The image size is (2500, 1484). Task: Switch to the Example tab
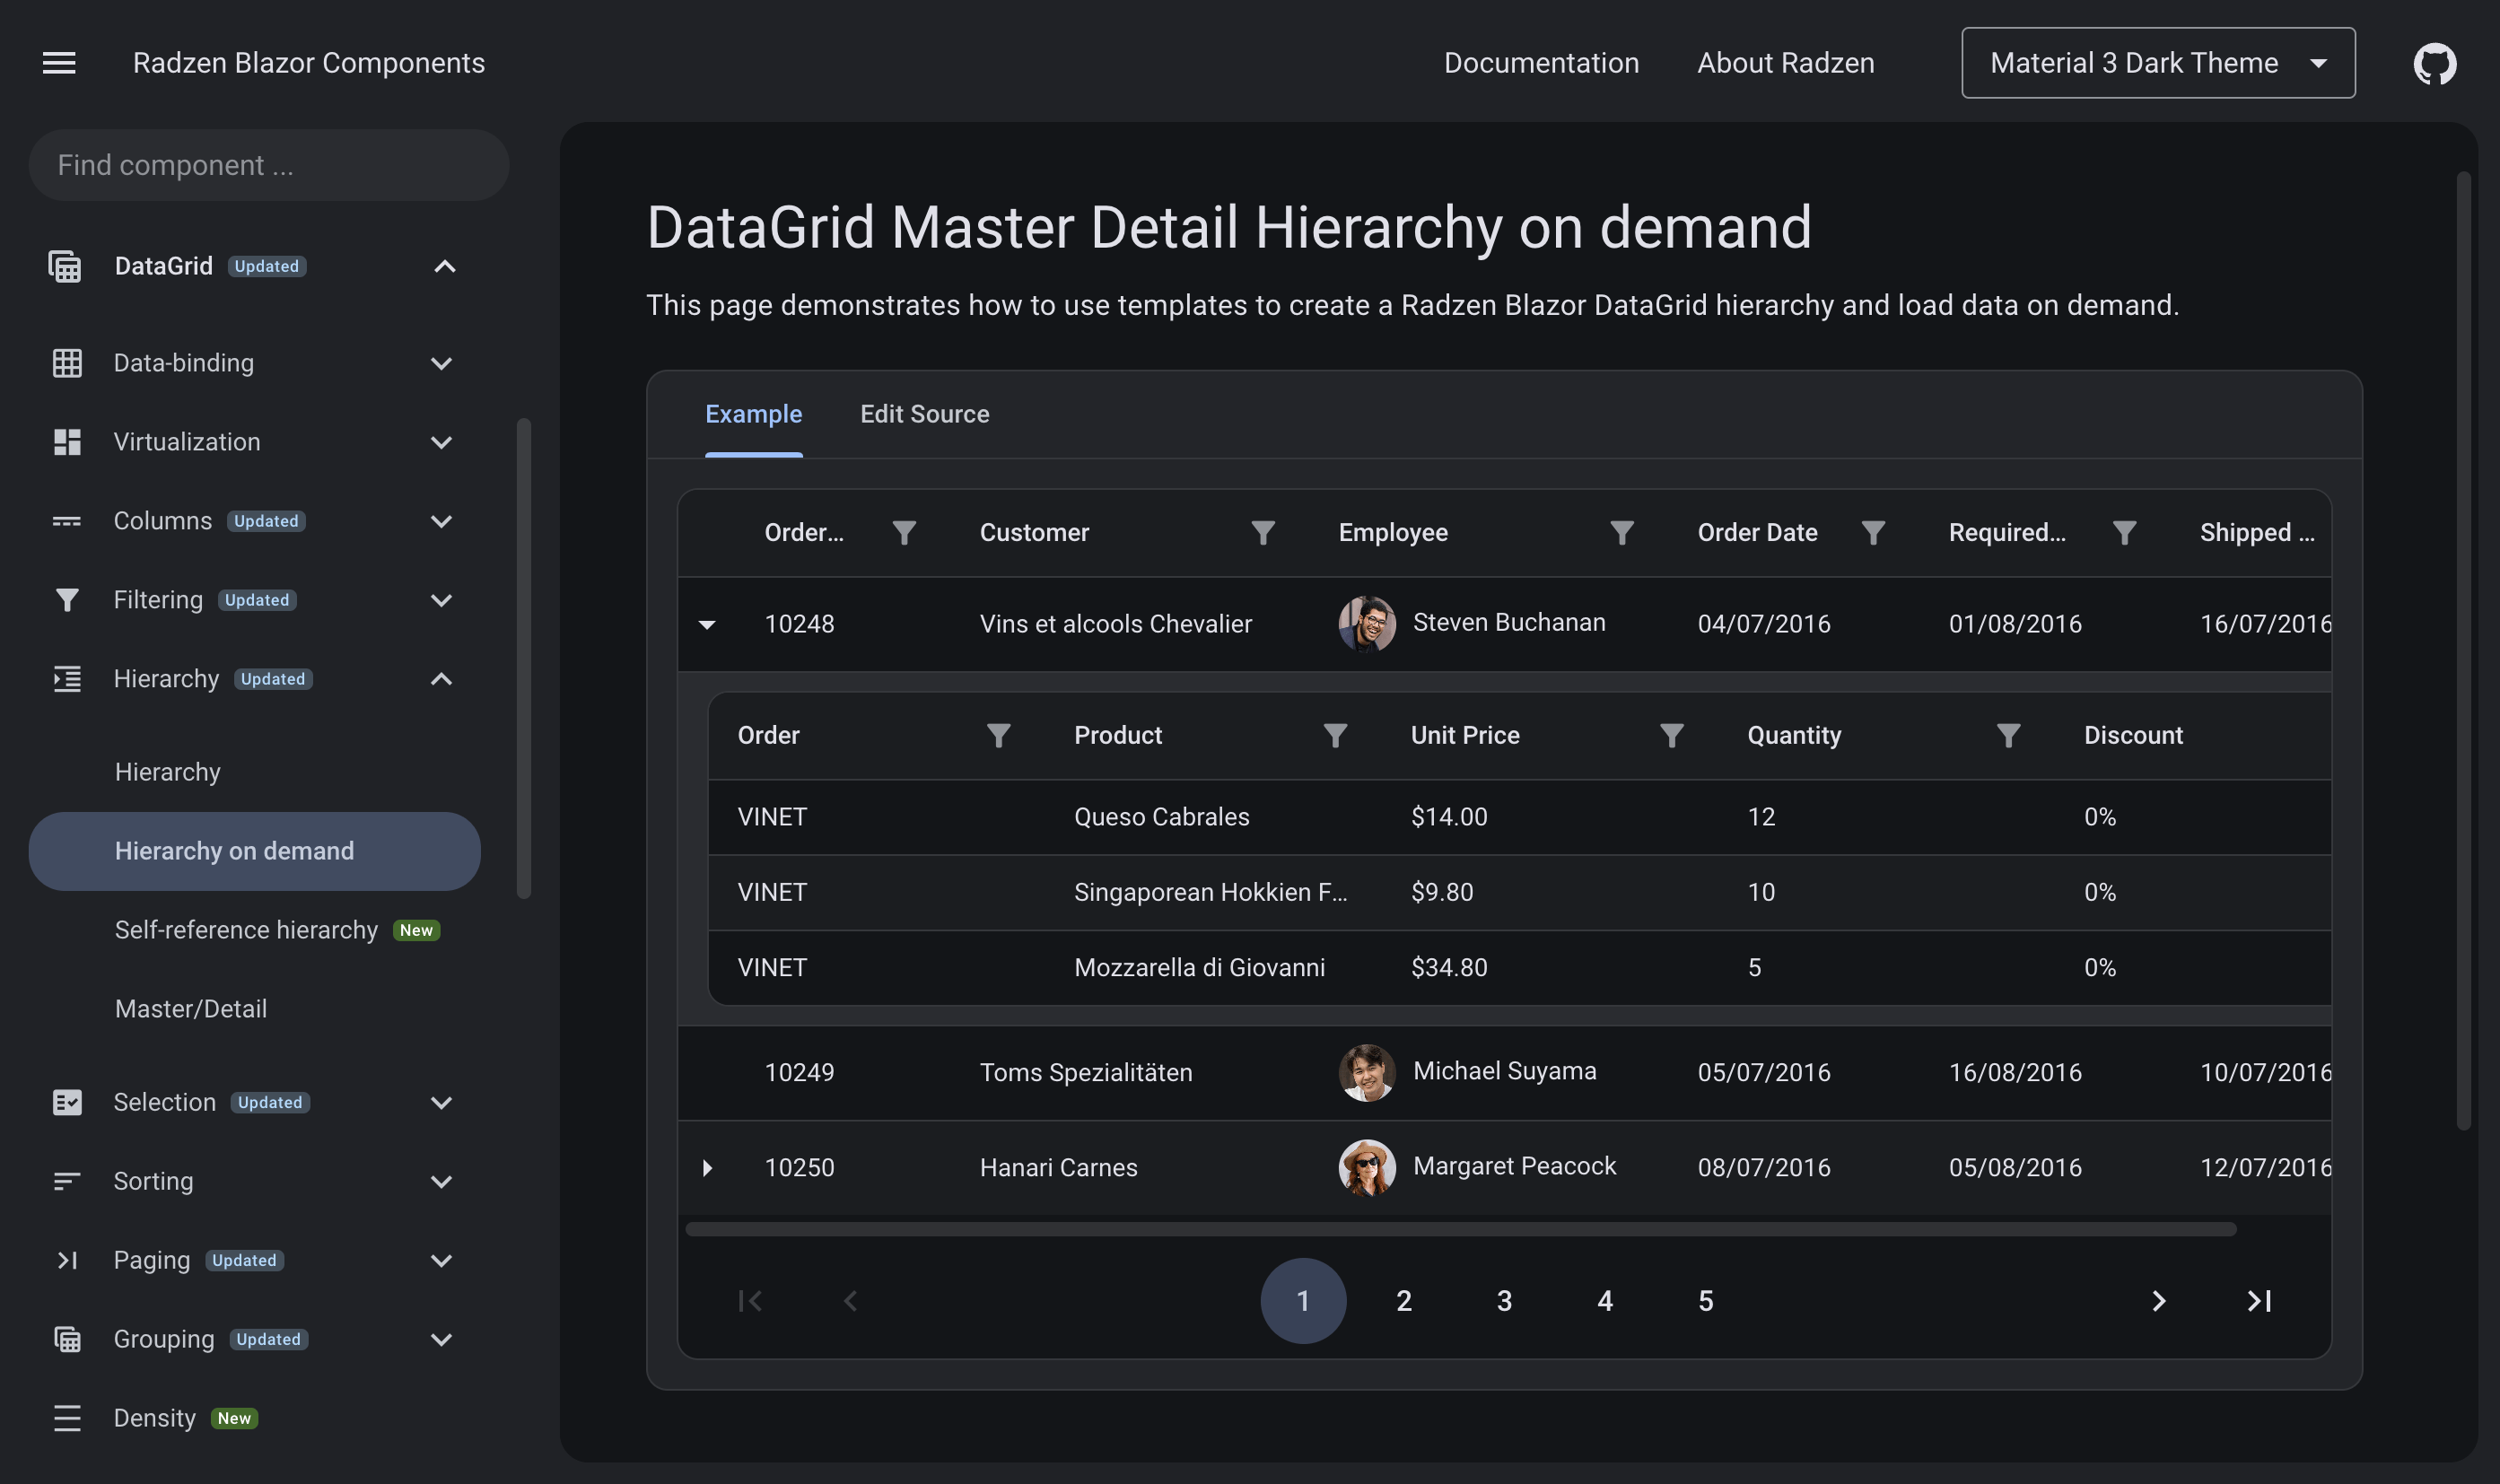[x=753, y=414]
